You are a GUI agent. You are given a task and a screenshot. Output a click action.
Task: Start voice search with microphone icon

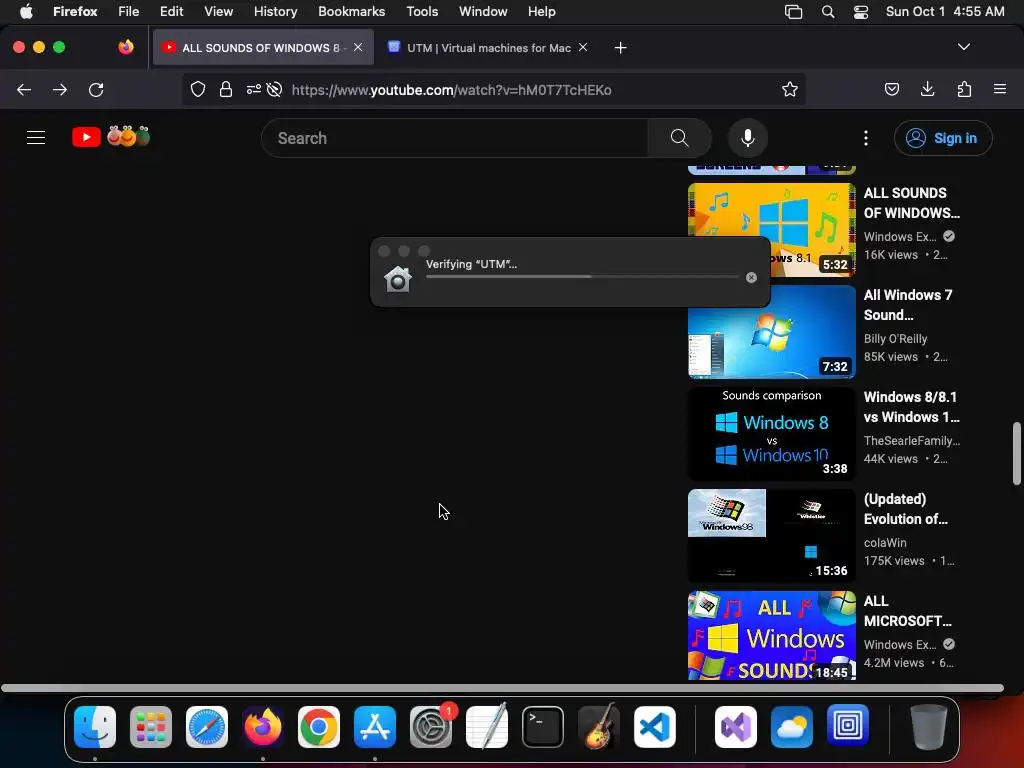click(748, 138)
